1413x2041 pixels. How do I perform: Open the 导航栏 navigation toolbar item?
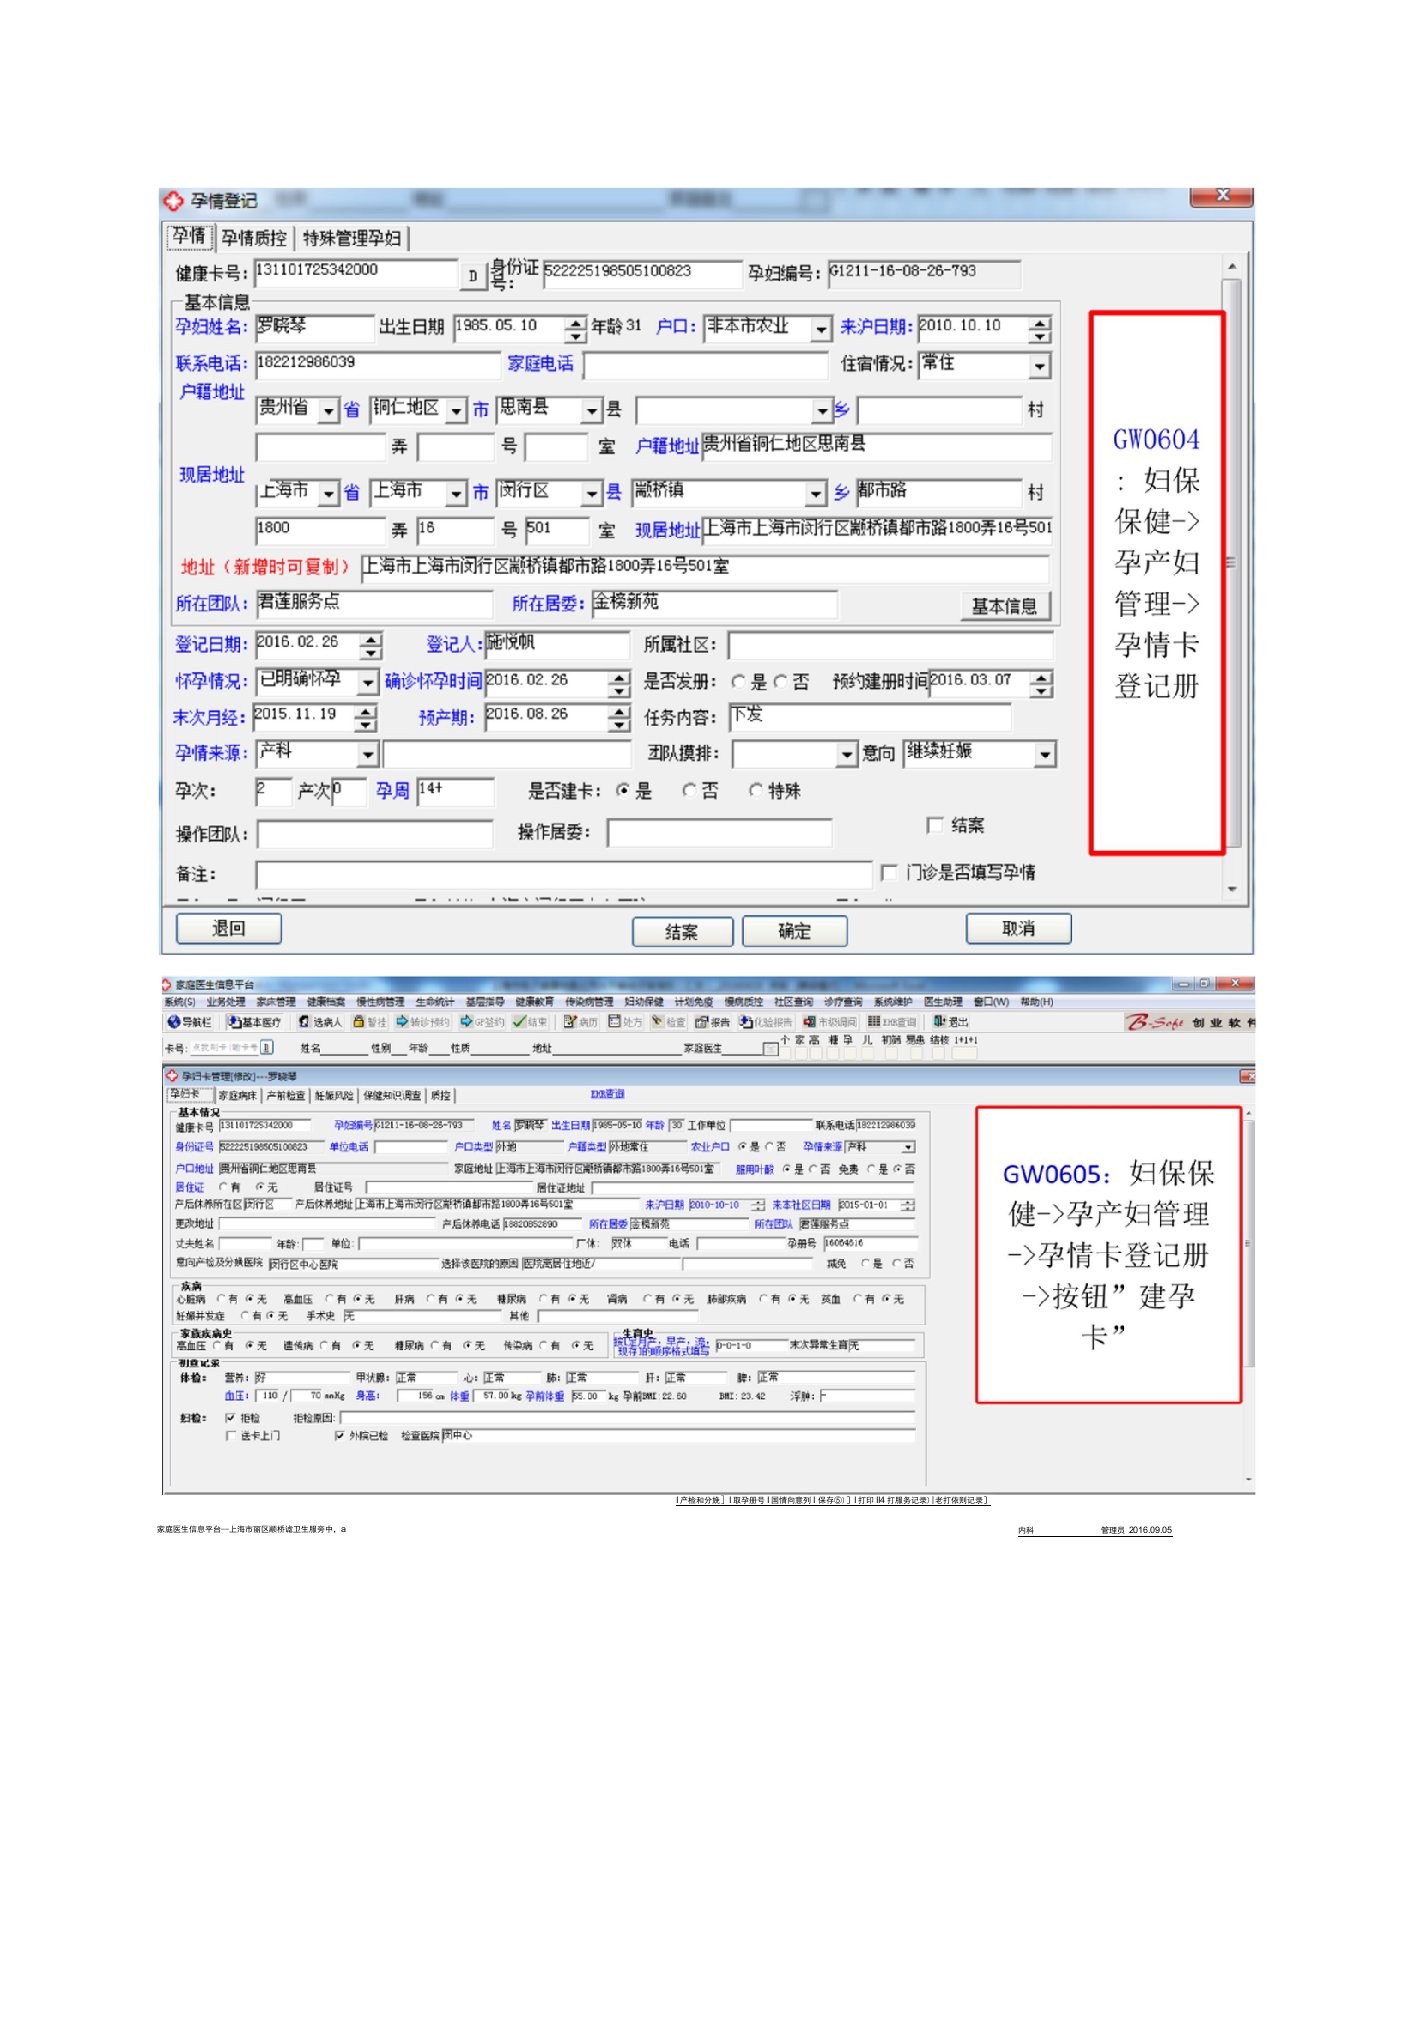point(190,1022)
